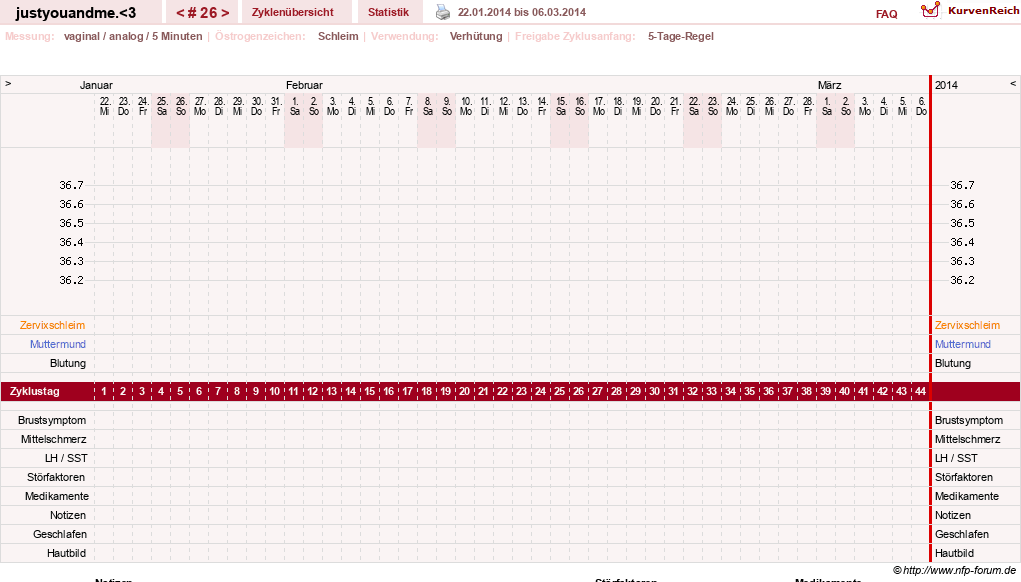Click the 'Verhütung' value text

click(x=476, y=36)
